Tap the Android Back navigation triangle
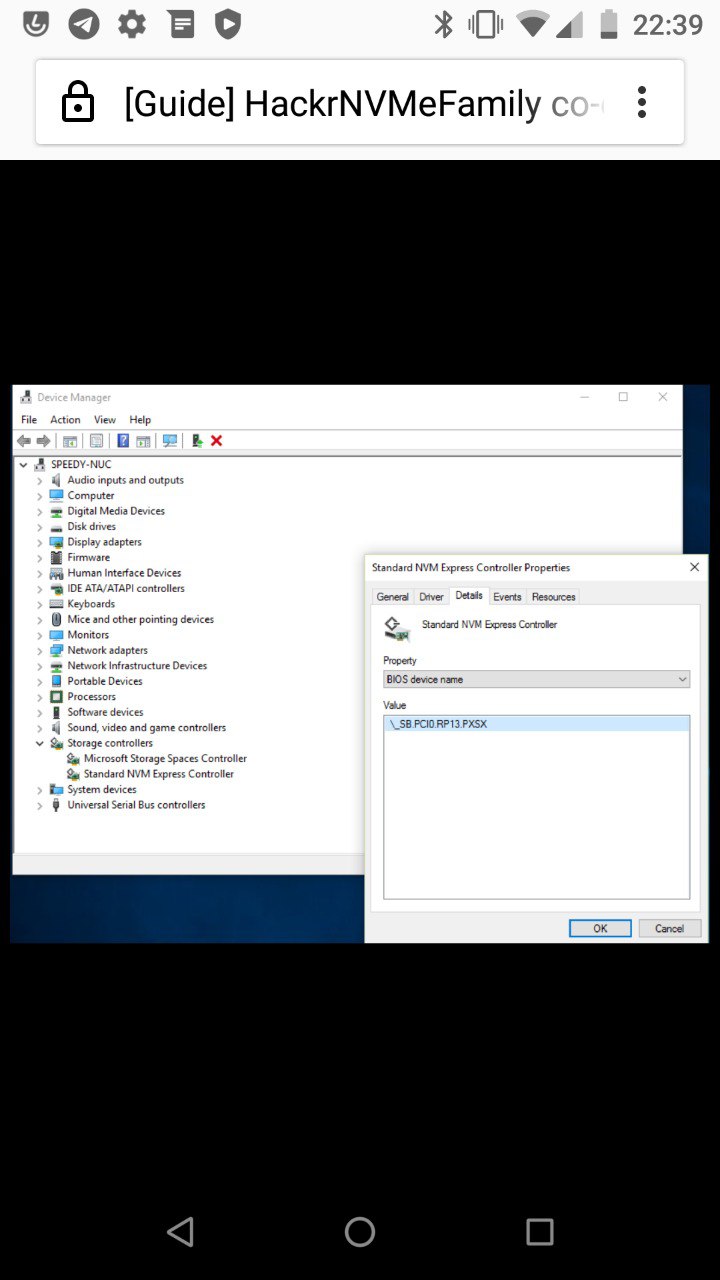 [x=180, y=1231]
